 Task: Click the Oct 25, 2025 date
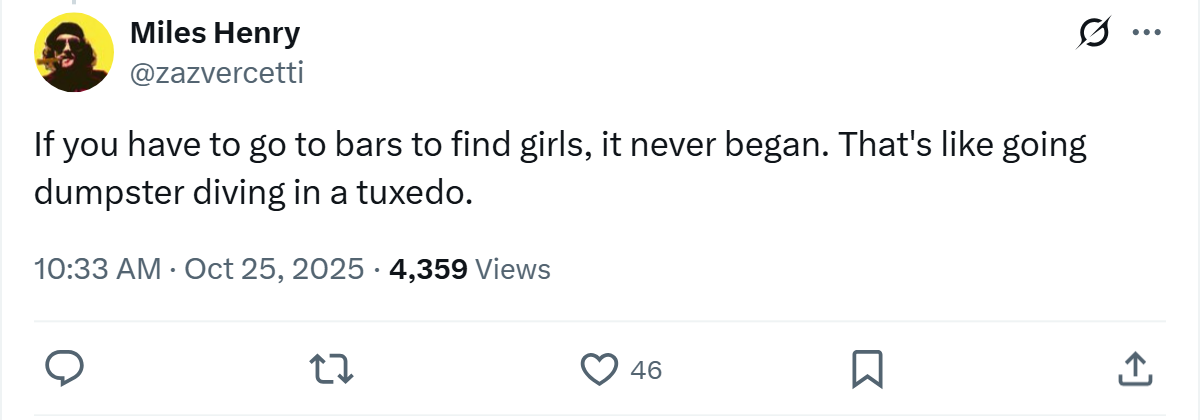275,269
